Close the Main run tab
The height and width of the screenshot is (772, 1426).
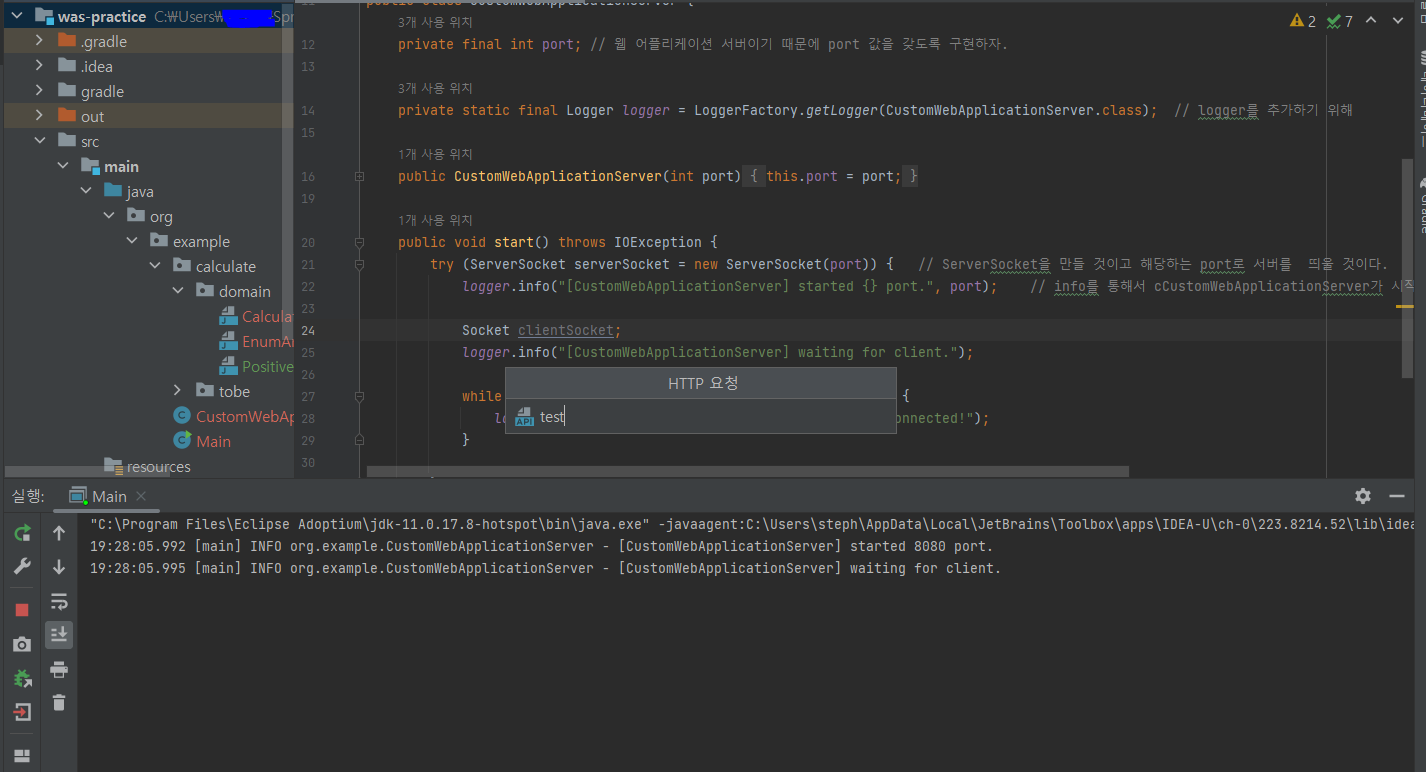[141, 496]
